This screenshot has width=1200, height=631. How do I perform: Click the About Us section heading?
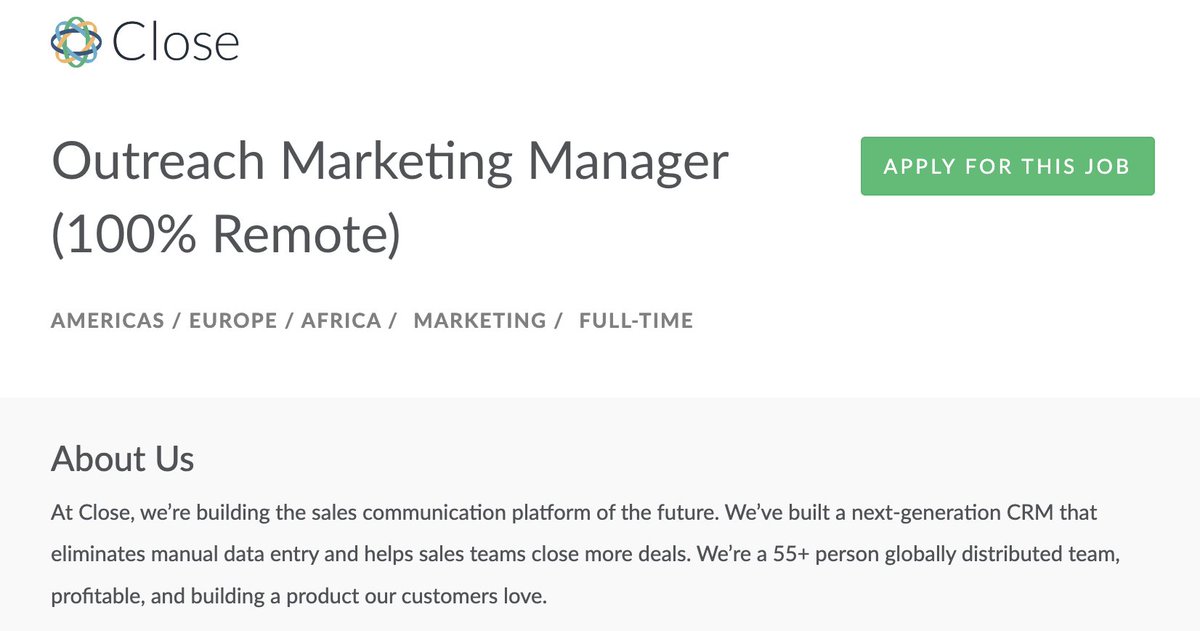coord(122,459)
